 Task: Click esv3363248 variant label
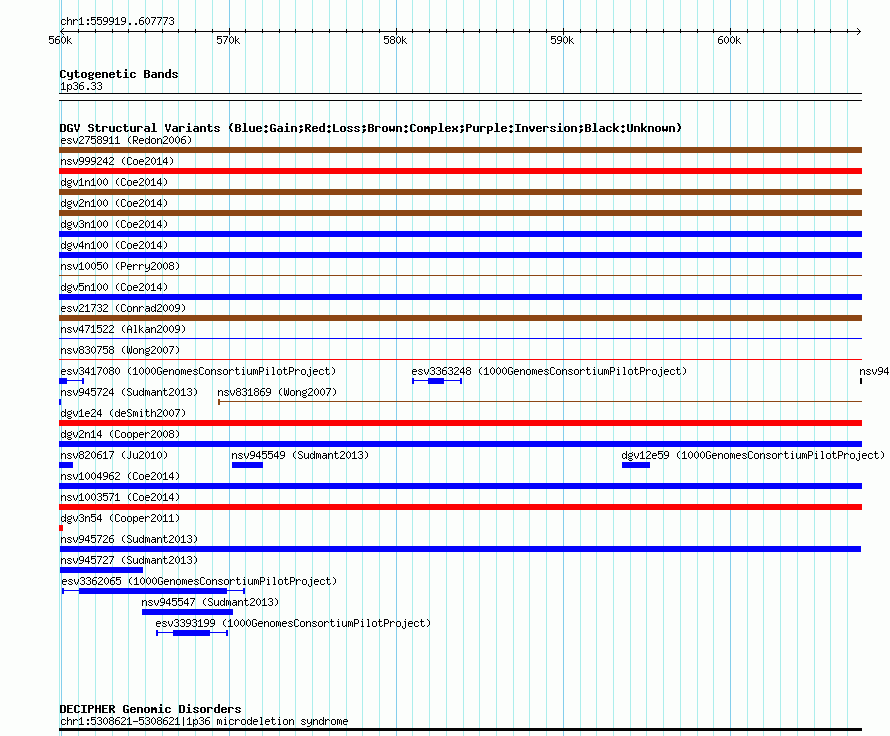pos(549,371)
